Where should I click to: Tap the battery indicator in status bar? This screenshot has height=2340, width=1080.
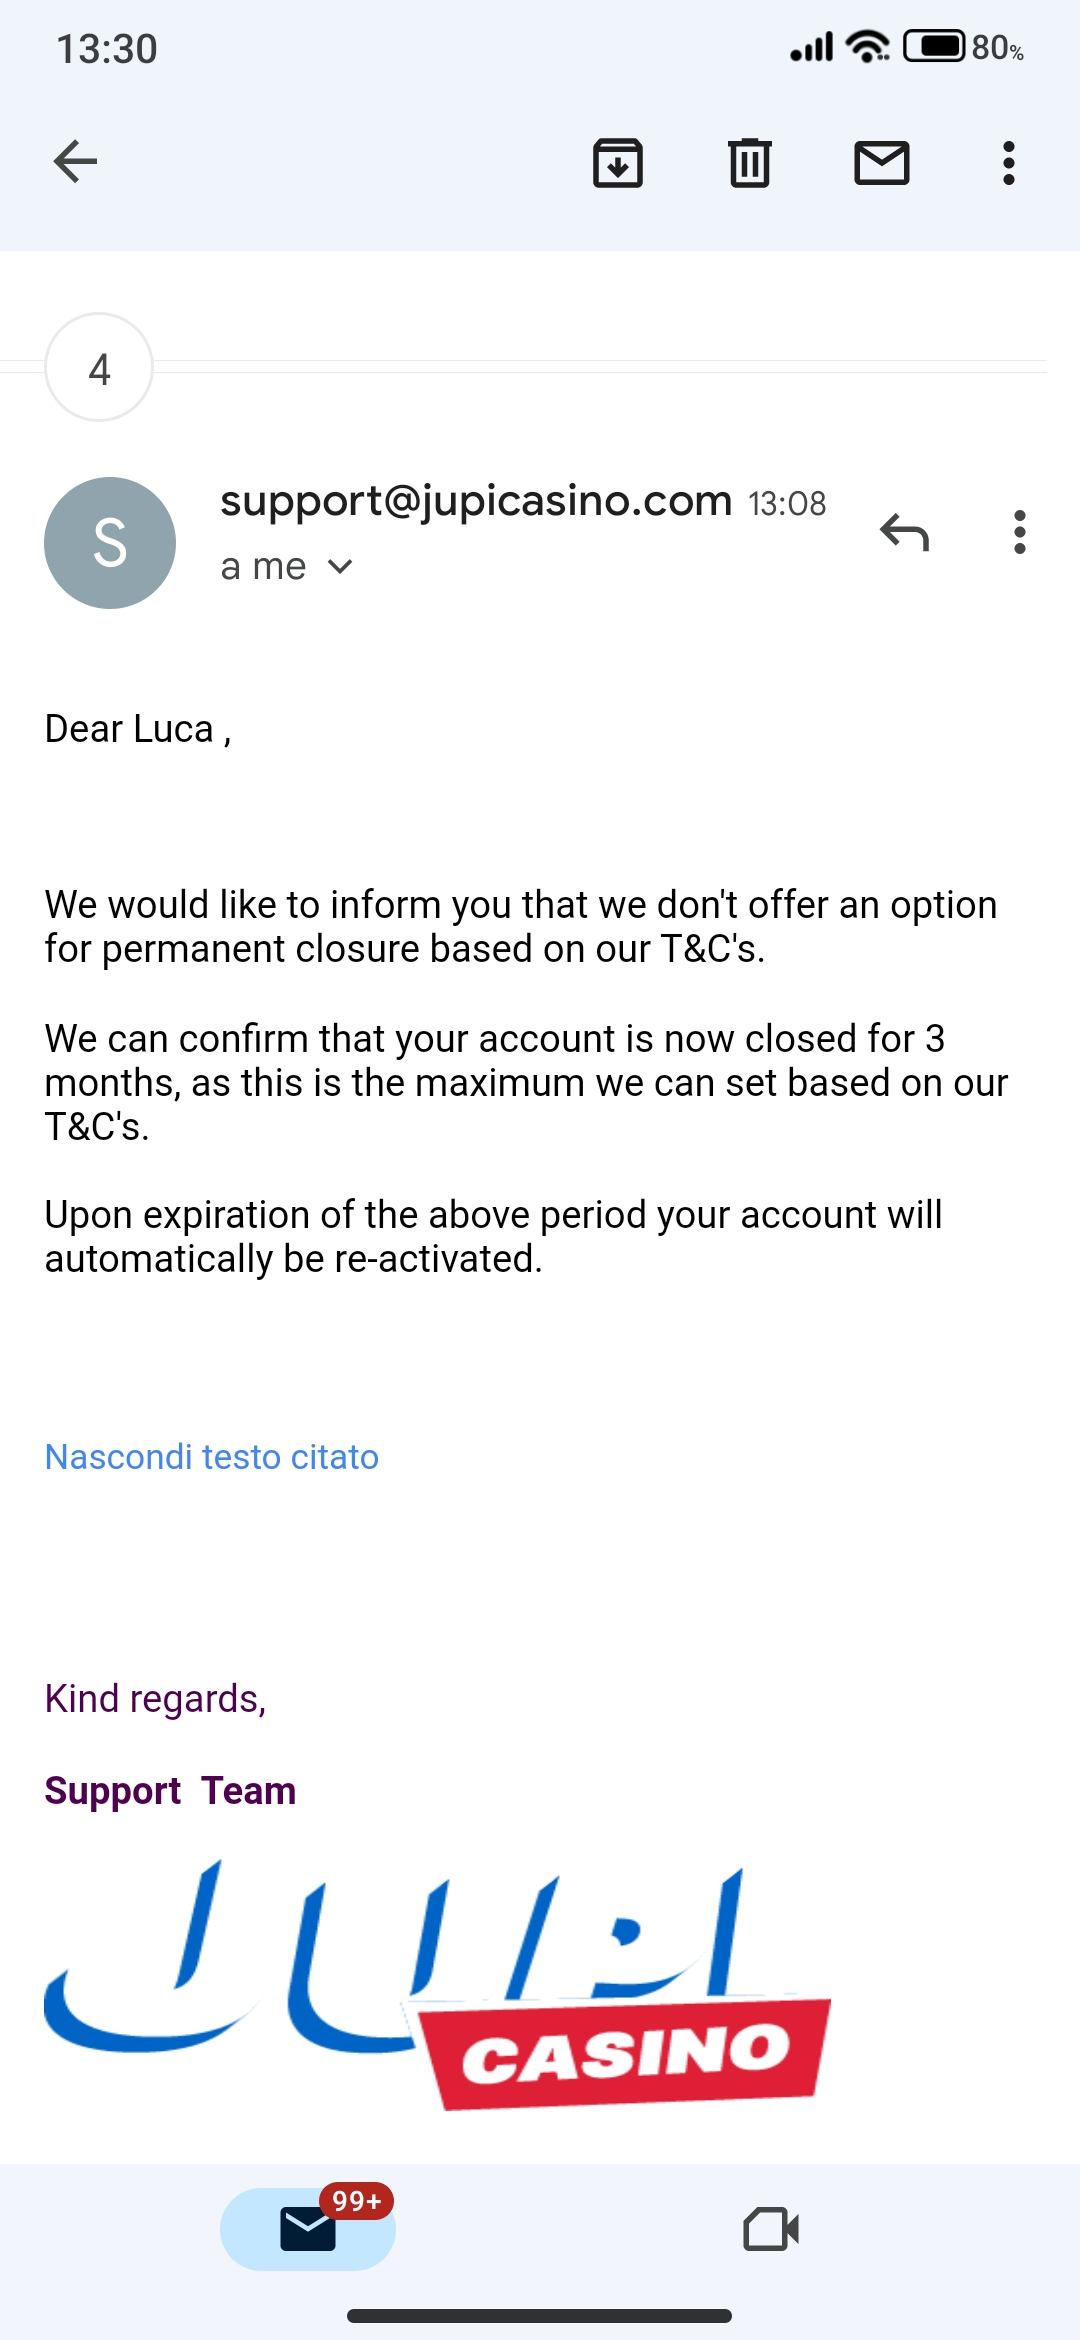pyautogui.click(x=934, y=46)
